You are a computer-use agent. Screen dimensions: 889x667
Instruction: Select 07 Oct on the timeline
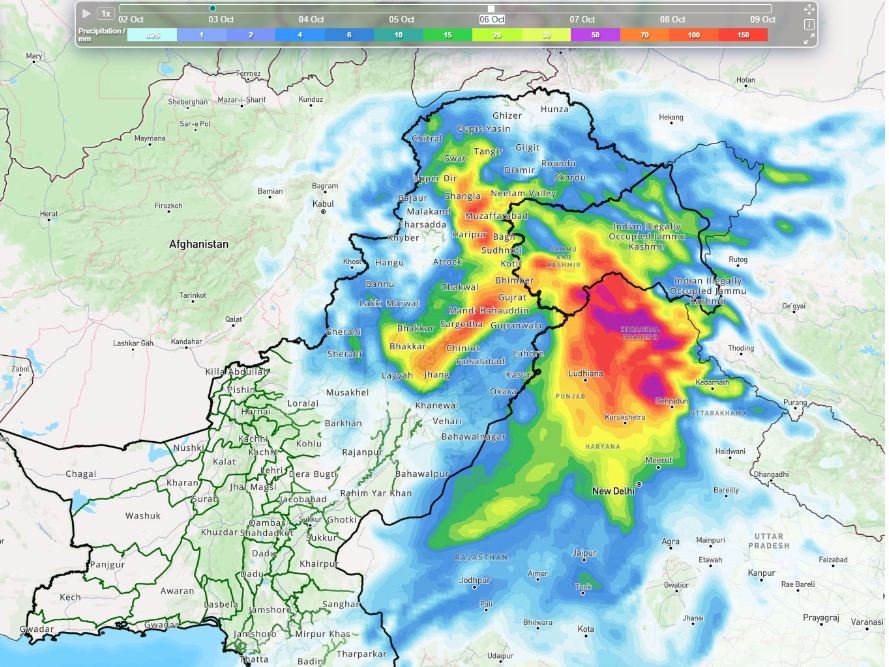click(582, 19)
